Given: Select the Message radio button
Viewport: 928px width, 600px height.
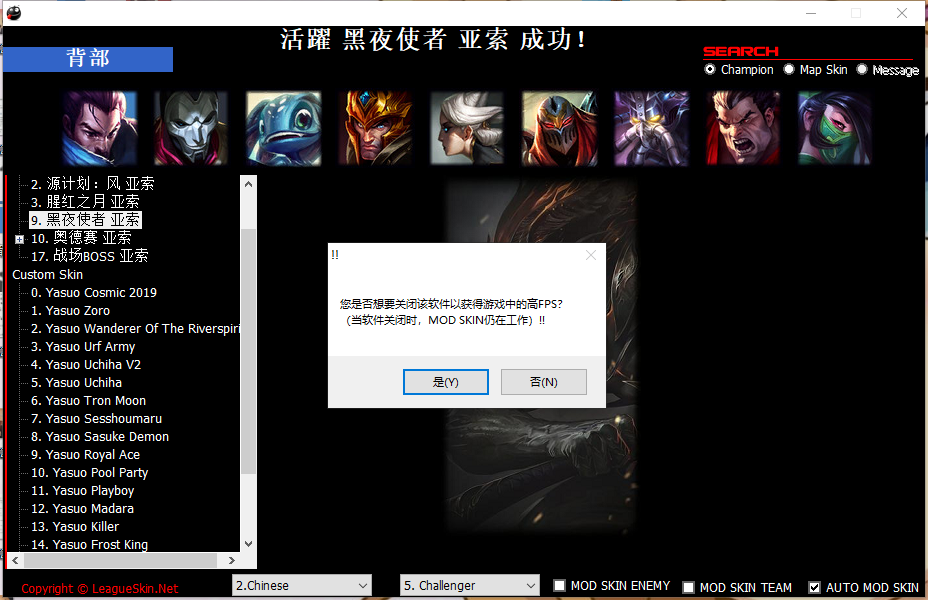Looking at the screenshot, I should (862, 69).
